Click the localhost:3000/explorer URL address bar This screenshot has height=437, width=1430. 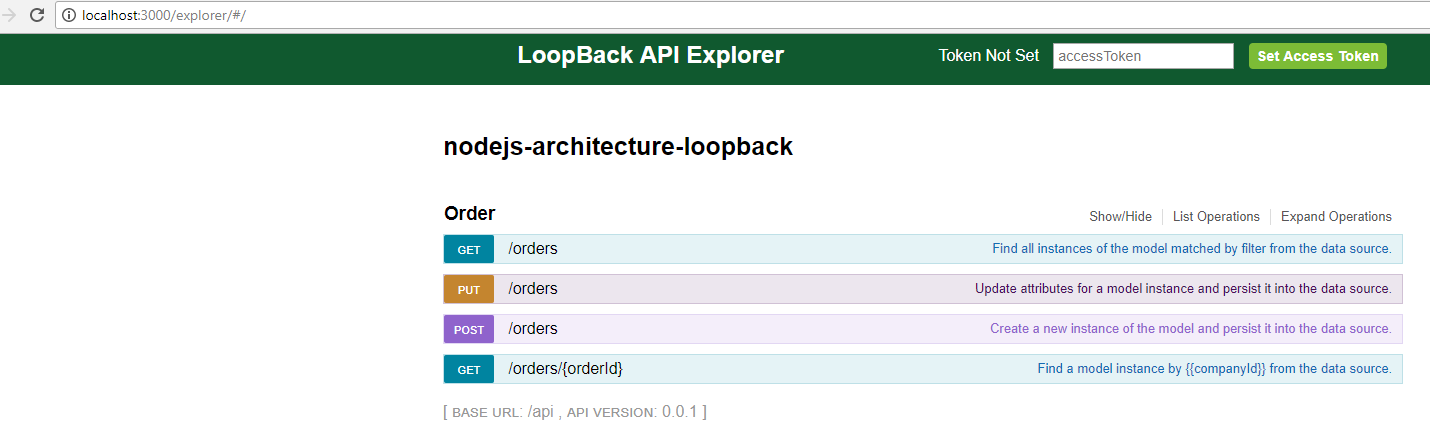[x=741, y=15]
